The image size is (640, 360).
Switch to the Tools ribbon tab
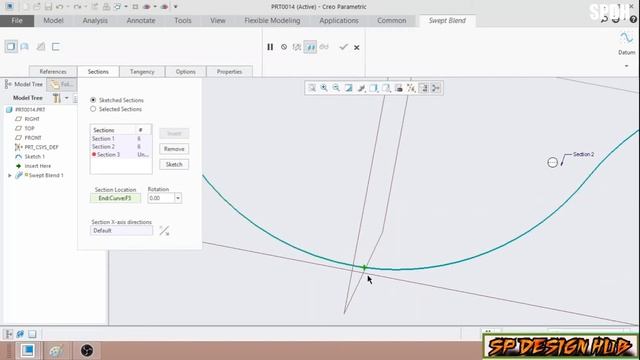(183, 20)
